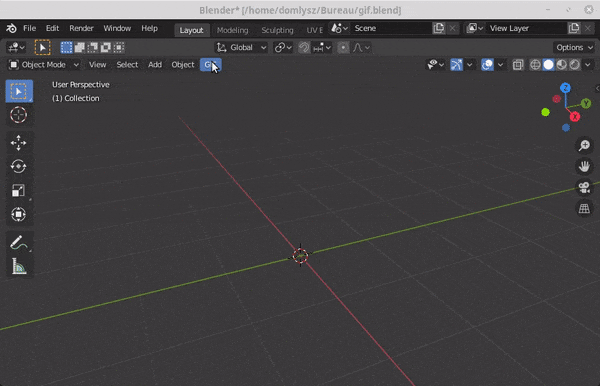The image size is (600, 386).
Task: Open the Object Mode dropdown
Action: [44, 65]
